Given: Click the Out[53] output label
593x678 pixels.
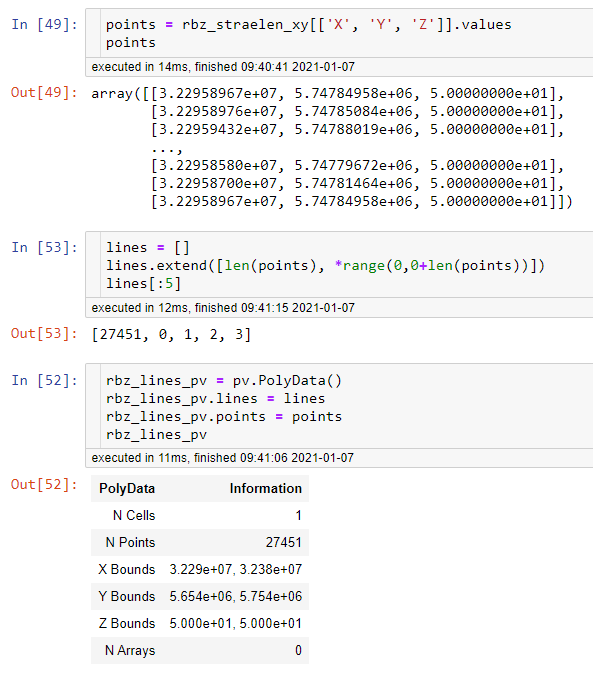Looking at the screenshot, I should tap(44, 333).
